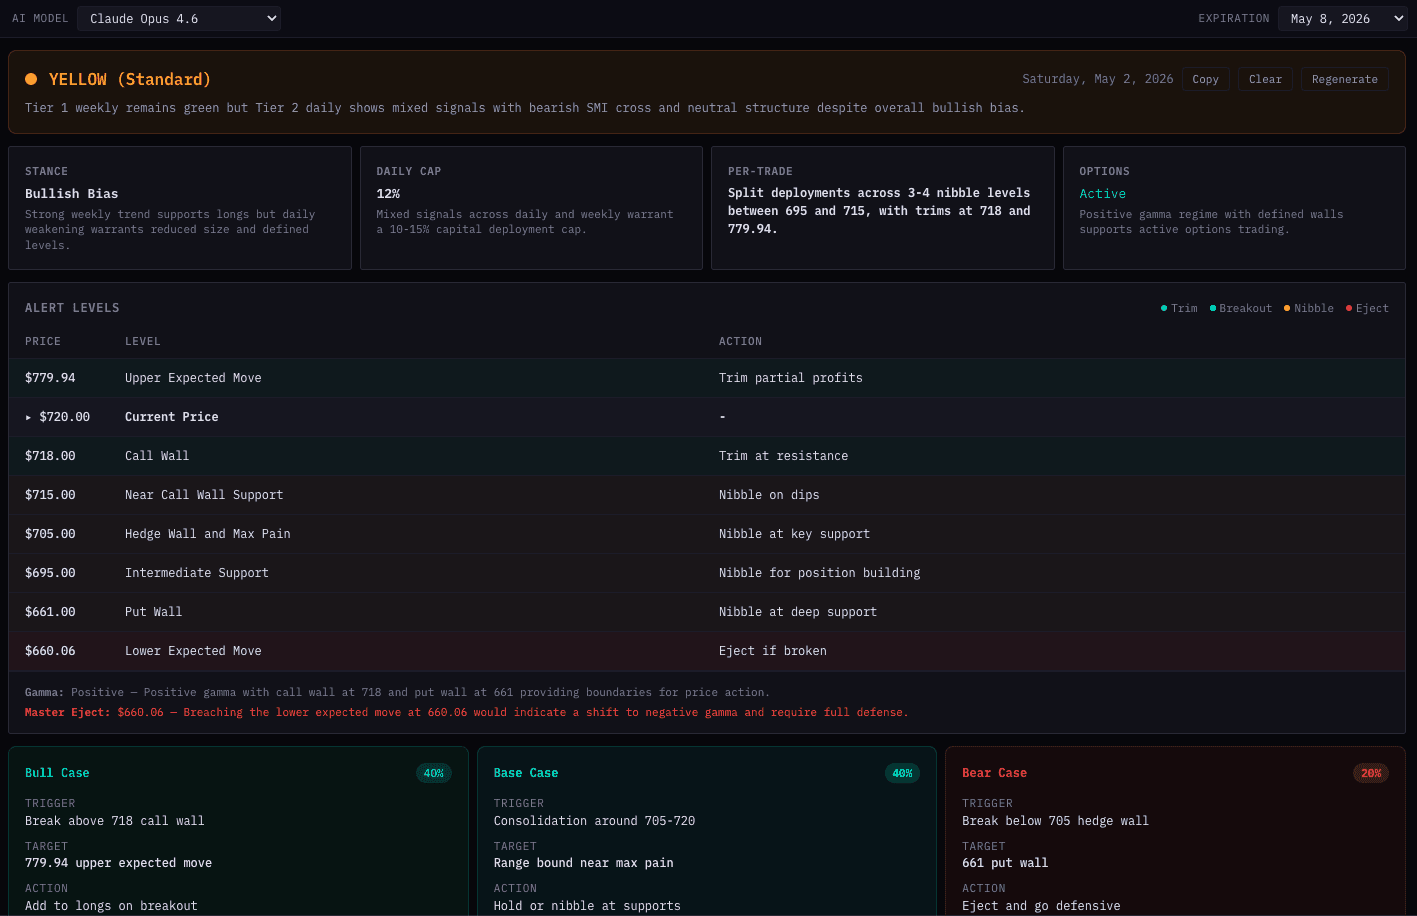Image resolution: width=1417 pixels, height=916 pixels.
Task: Select the $779.94 price cell
Action: (x=50, y=378)
